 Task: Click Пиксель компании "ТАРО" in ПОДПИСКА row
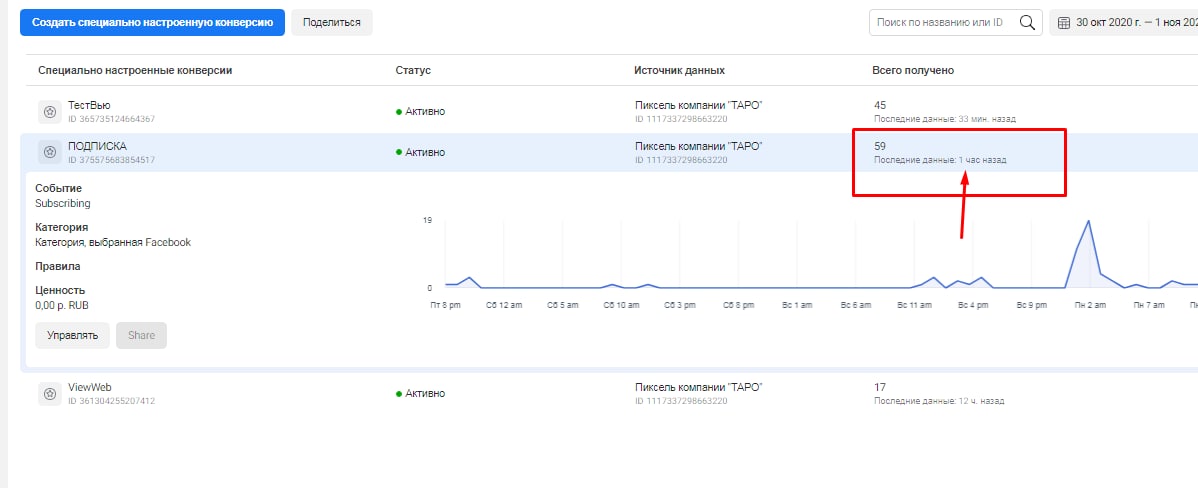[698, 146]
